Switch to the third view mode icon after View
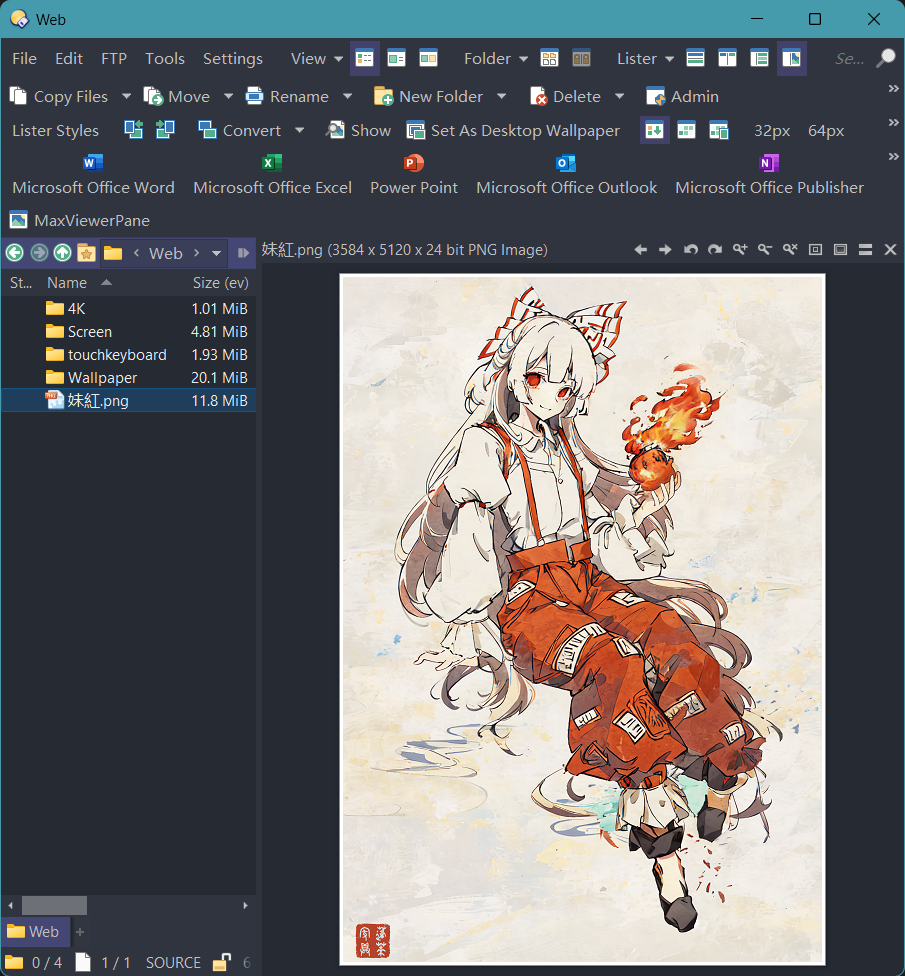Image resolution: width=905 pixels, height=976 pixels. 428,59
